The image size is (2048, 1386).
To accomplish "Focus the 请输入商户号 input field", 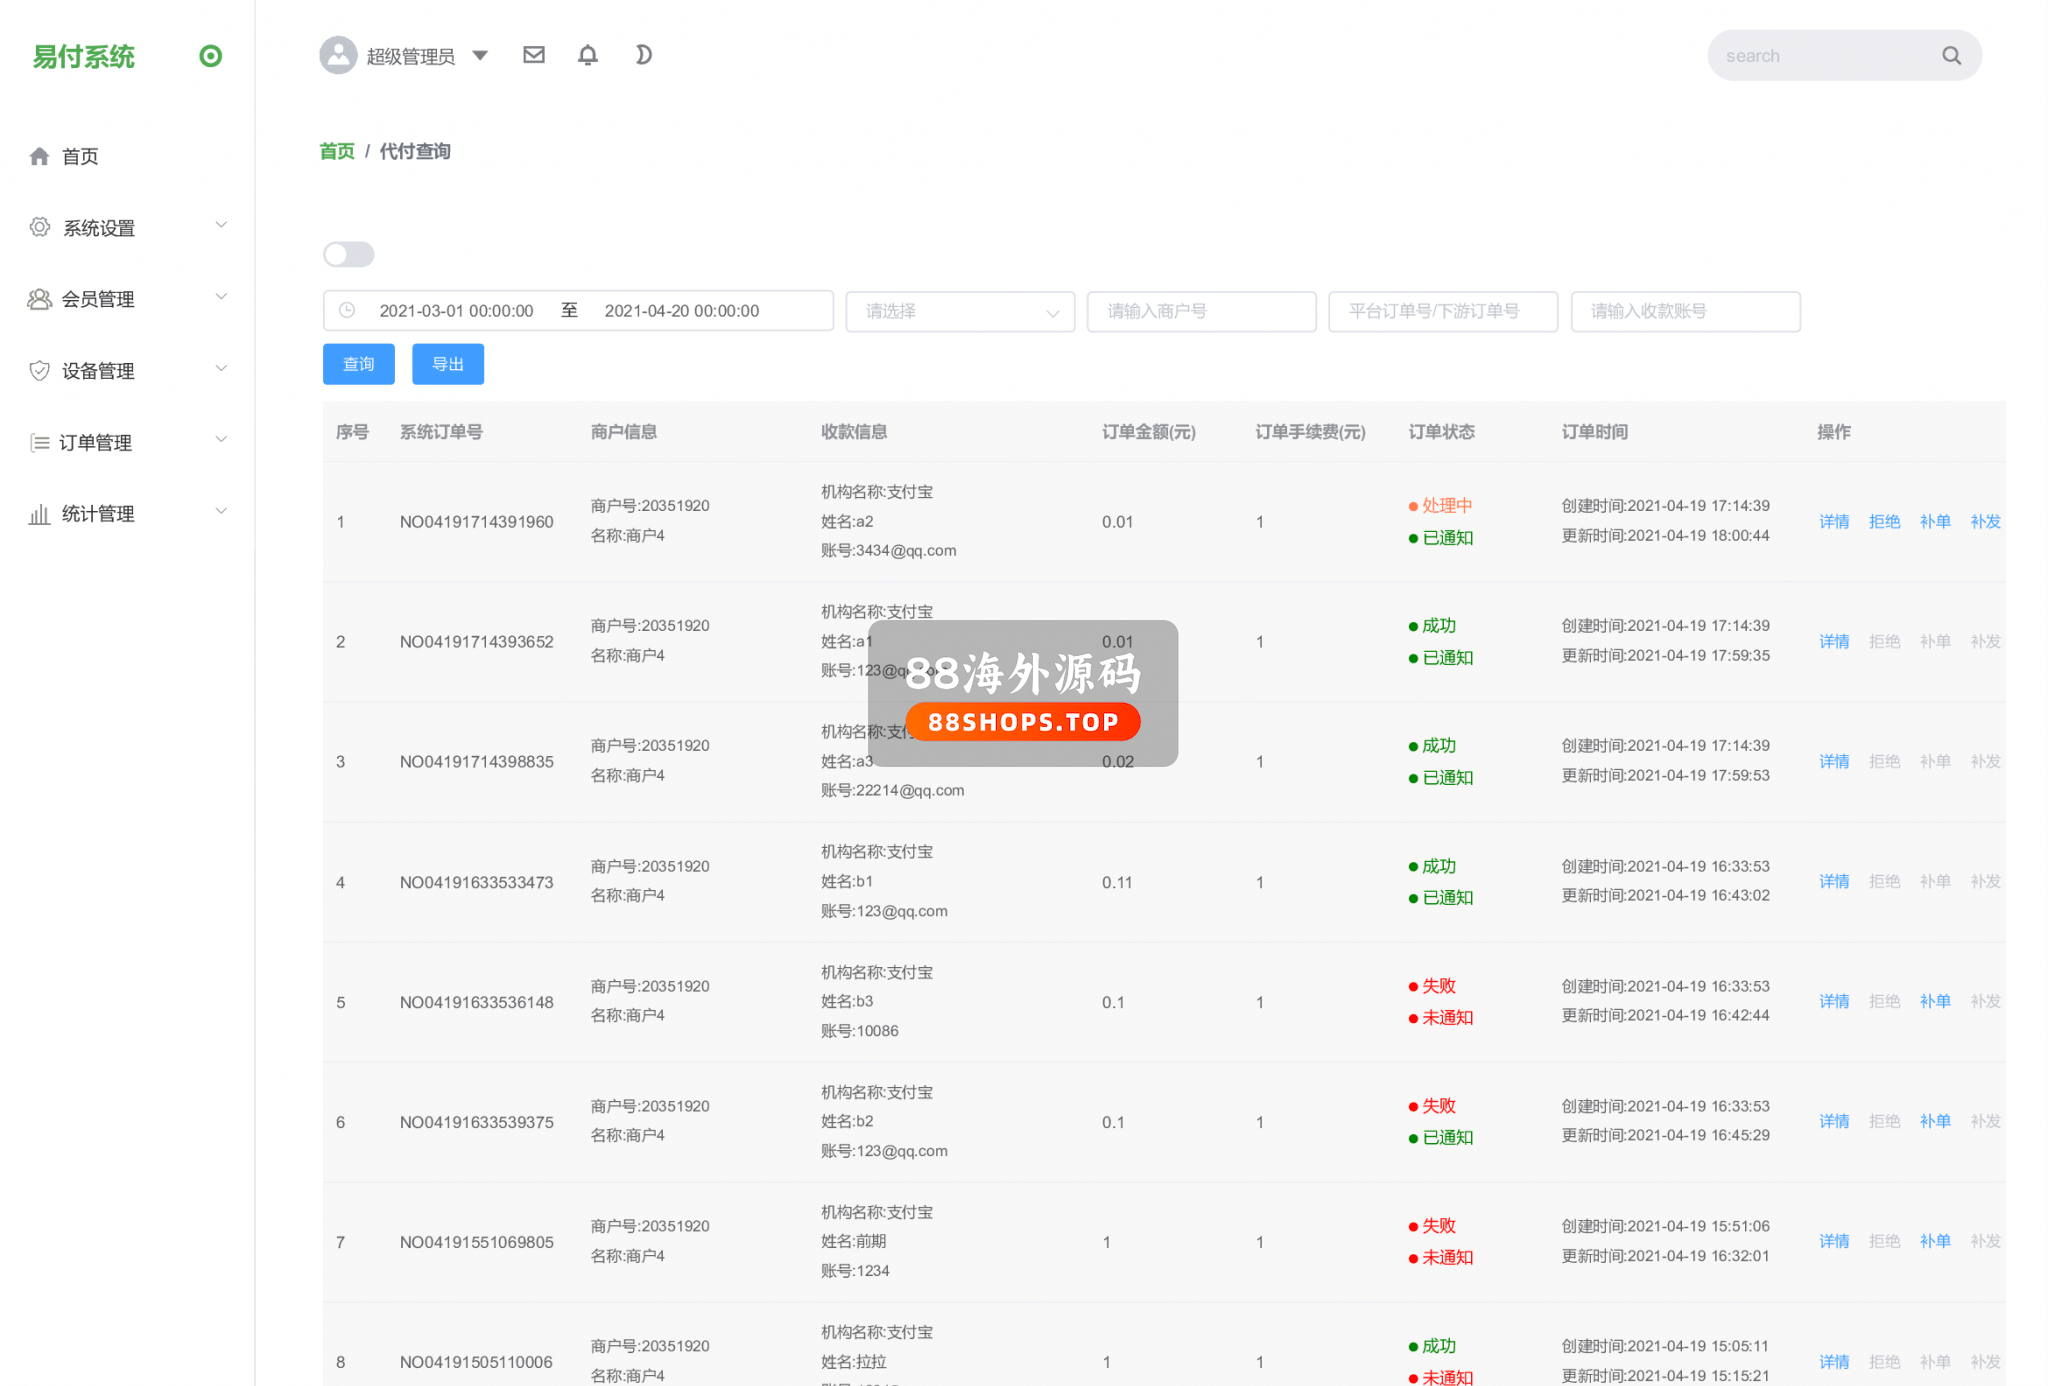I will pos(1200,311).
